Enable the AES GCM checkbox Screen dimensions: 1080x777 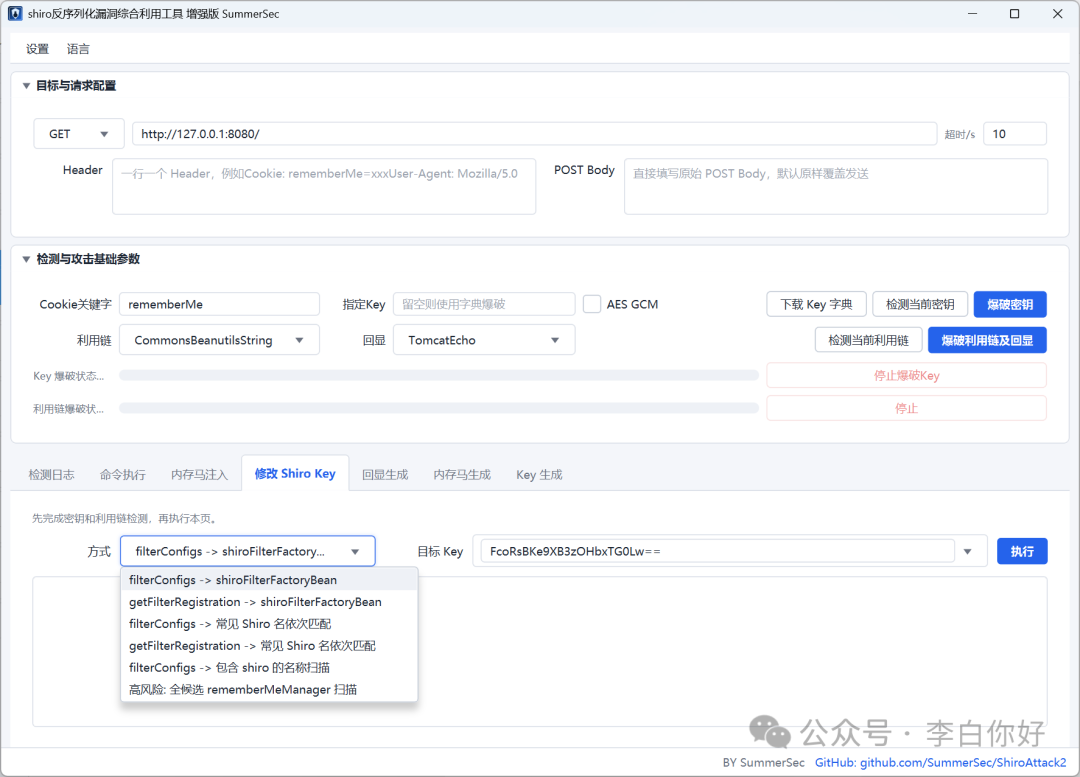click(592, 304)
